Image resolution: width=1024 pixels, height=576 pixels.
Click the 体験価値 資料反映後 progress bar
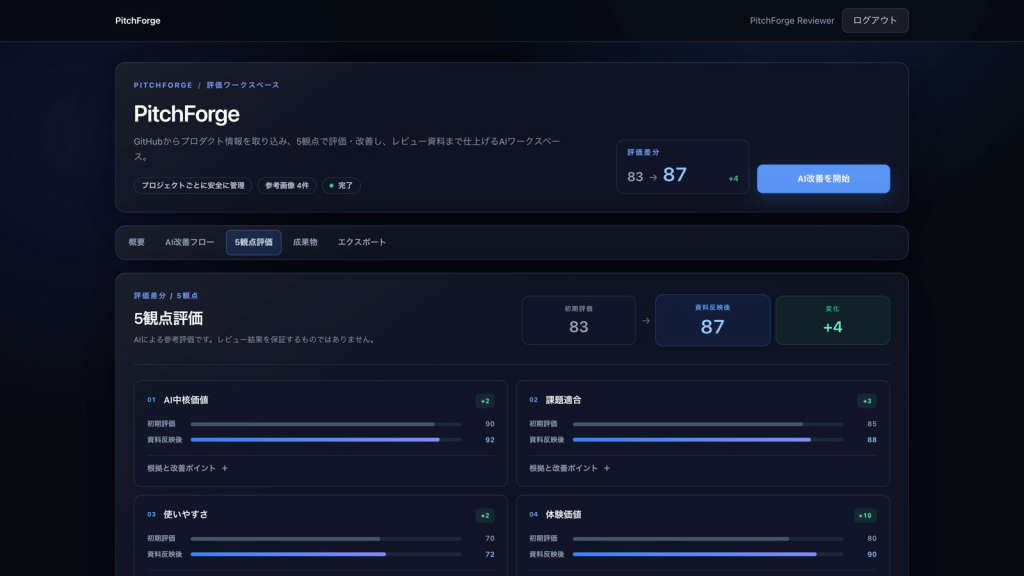708,554
